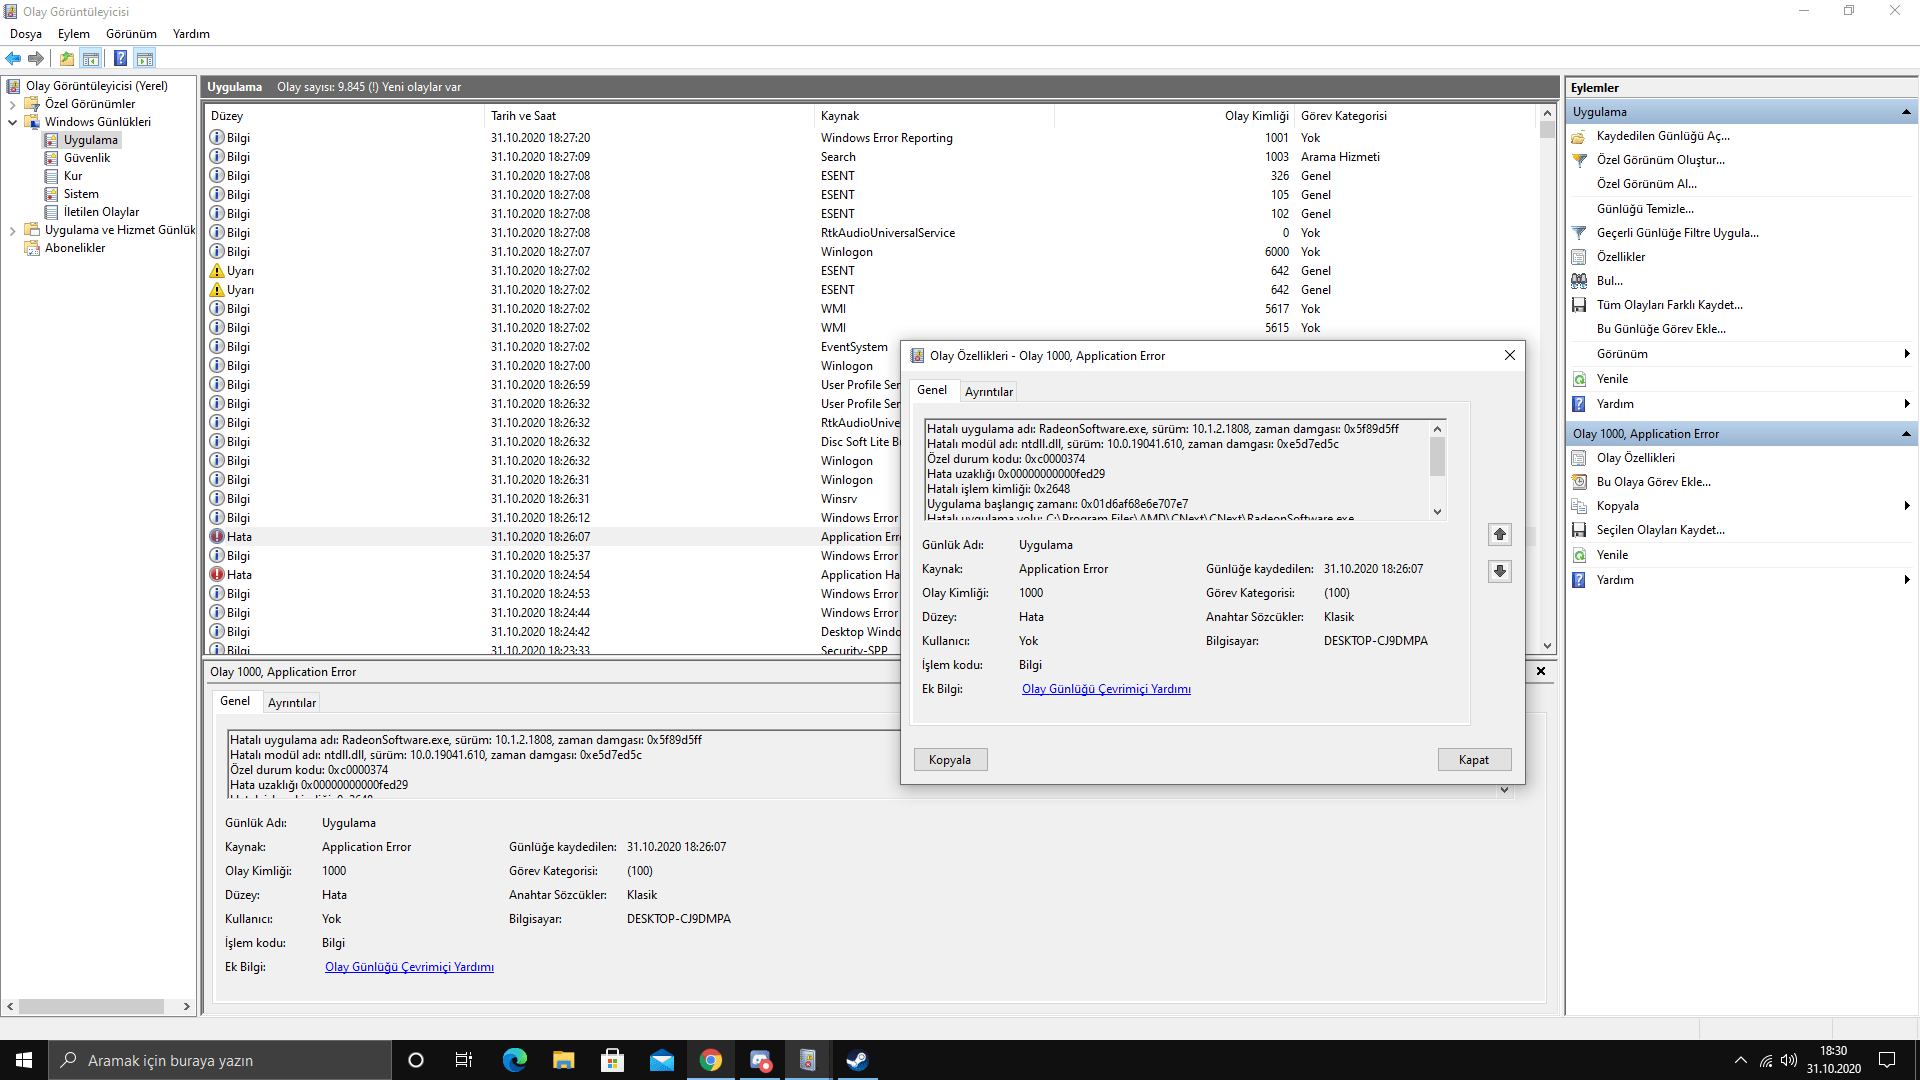
Task: Collapse the Uygulama actions section header
Action: pos(1906,112)
